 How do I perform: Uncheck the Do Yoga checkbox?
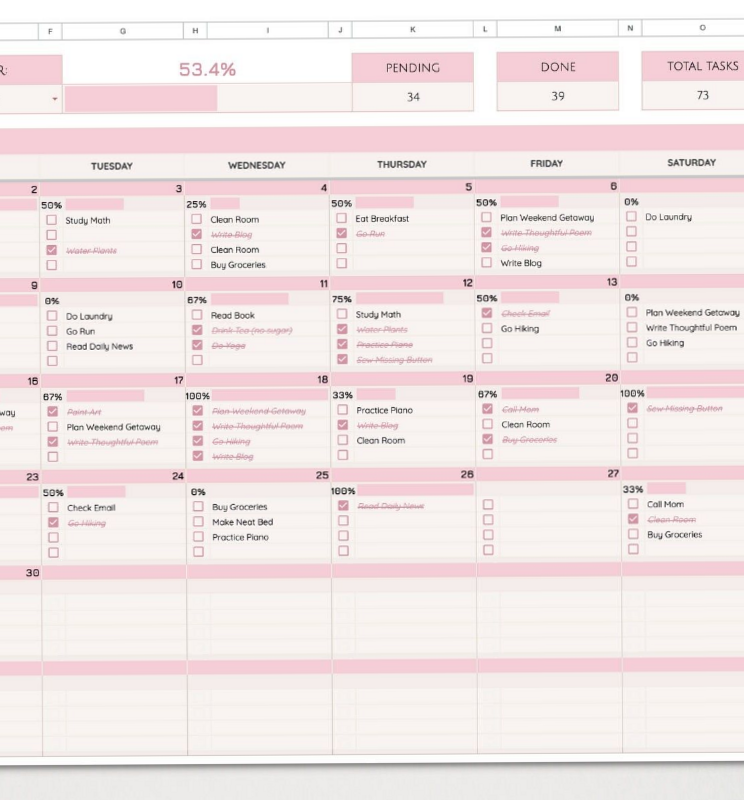point(197,345)
